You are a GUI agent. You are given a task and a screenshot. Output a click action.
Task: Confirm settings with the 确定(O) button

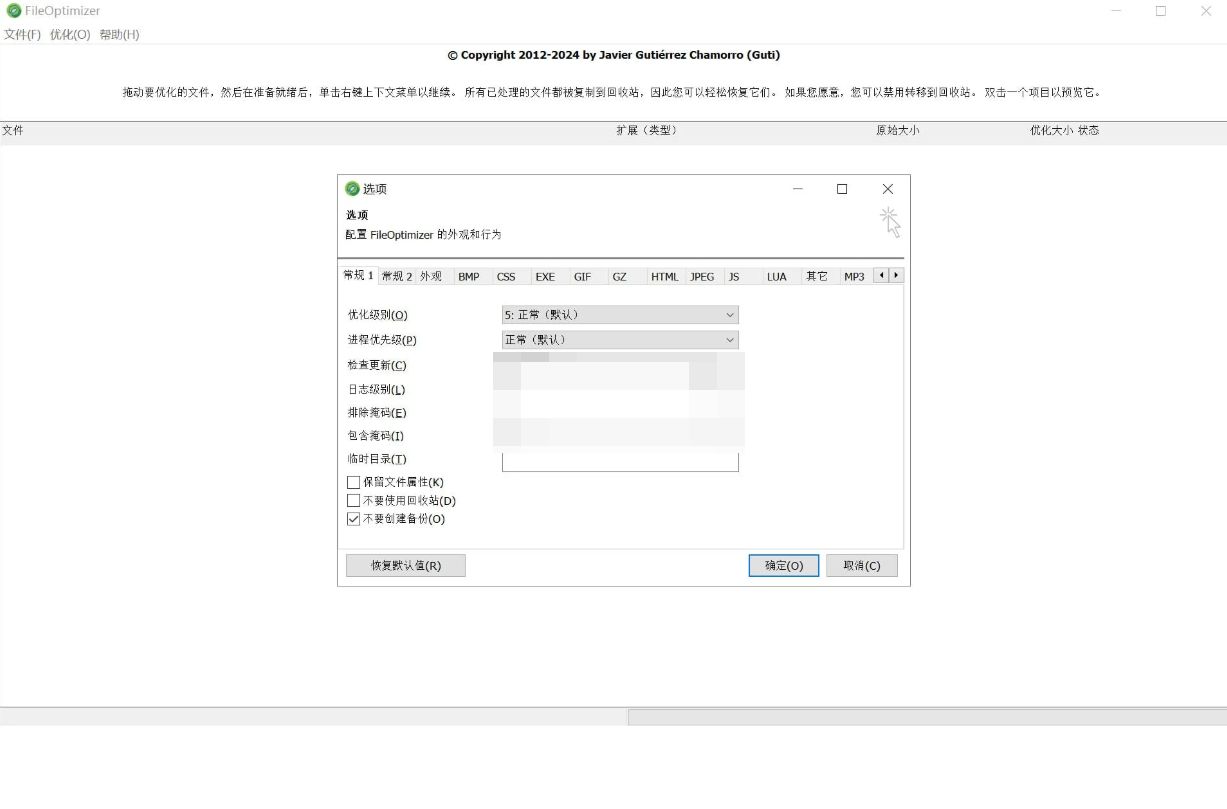tap(783, 565)
